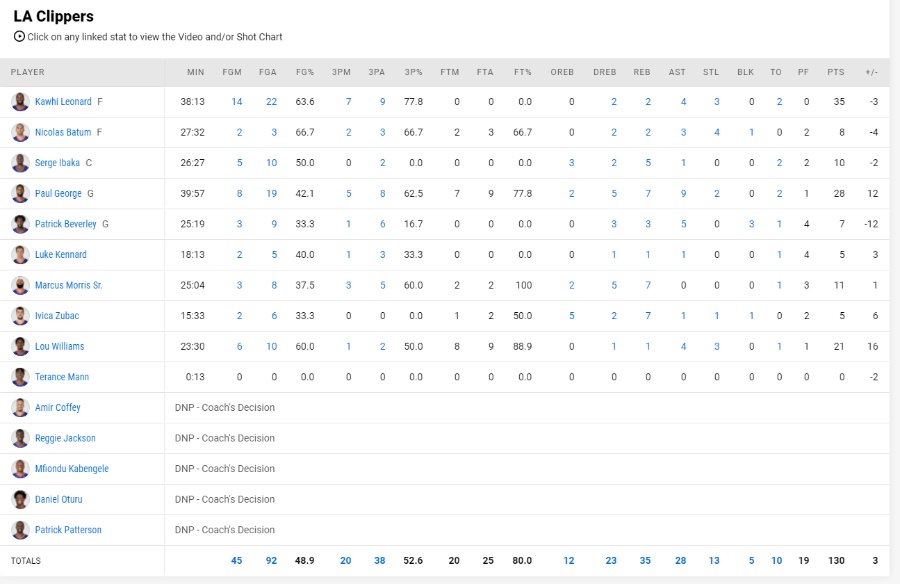Click the FG% column header

pos(305,72)
